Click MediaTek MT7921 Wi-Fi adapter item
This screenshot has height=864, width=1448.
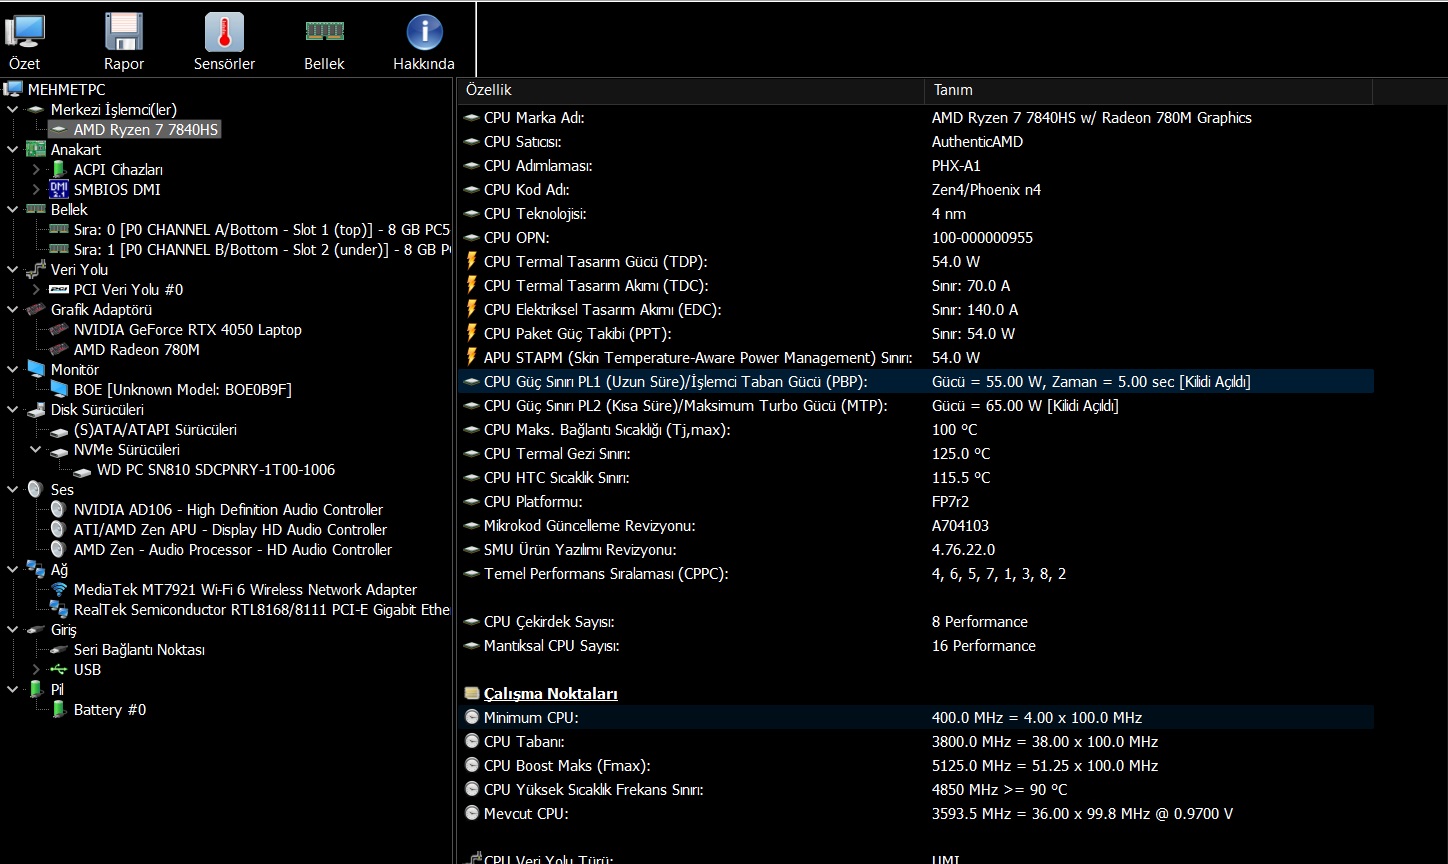(245, 590)
